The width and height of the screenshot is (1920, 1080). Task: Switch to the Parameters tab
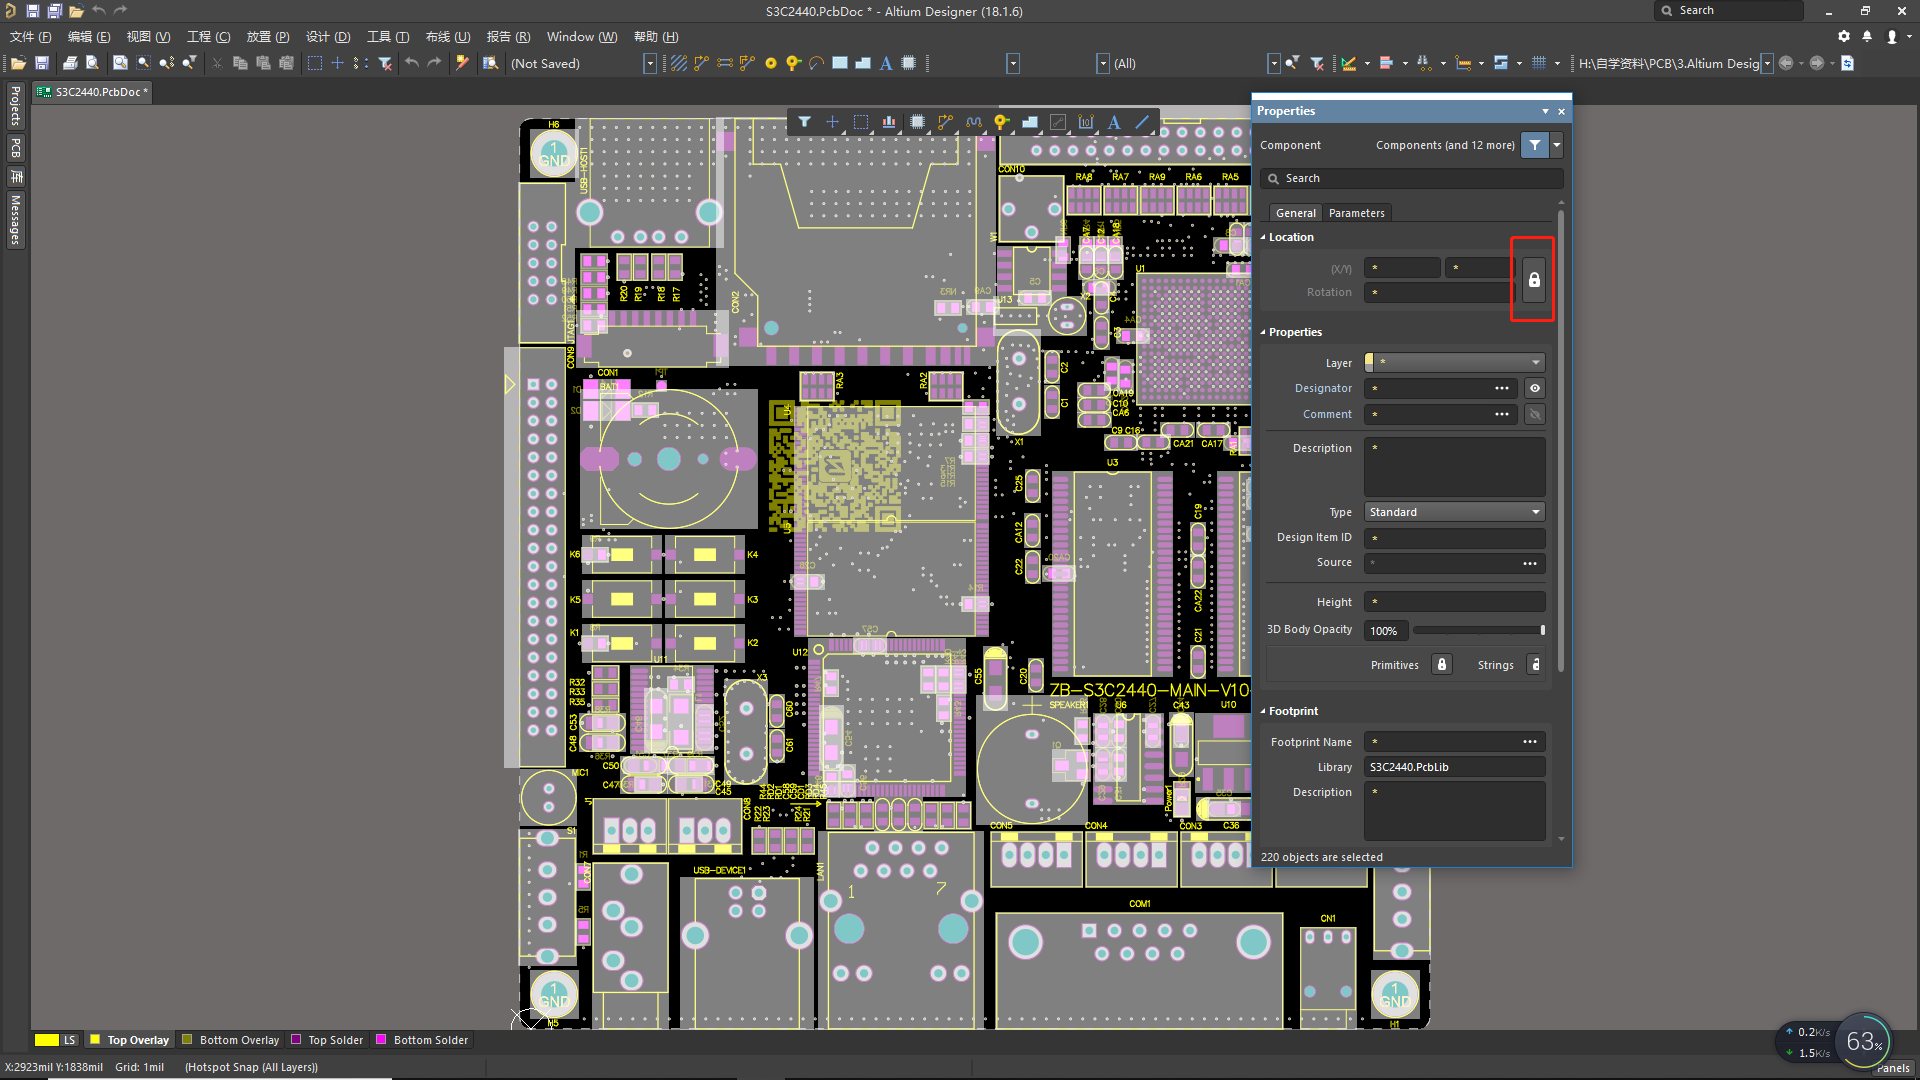(1357, 213)
